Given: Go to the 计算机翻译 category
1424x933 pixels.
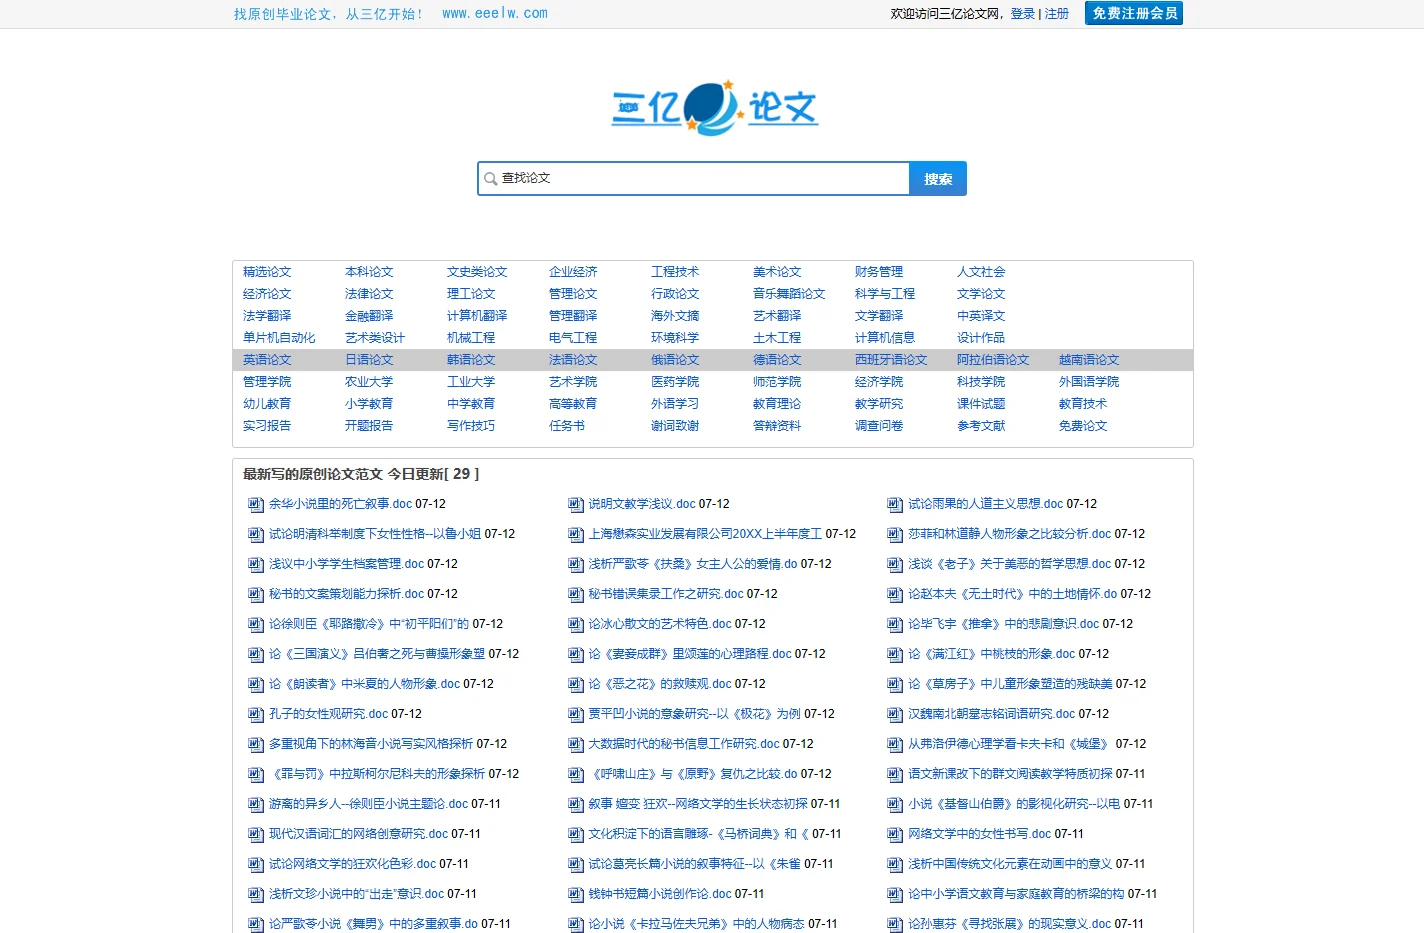Looking at the screenshot, I should (477, 316).
